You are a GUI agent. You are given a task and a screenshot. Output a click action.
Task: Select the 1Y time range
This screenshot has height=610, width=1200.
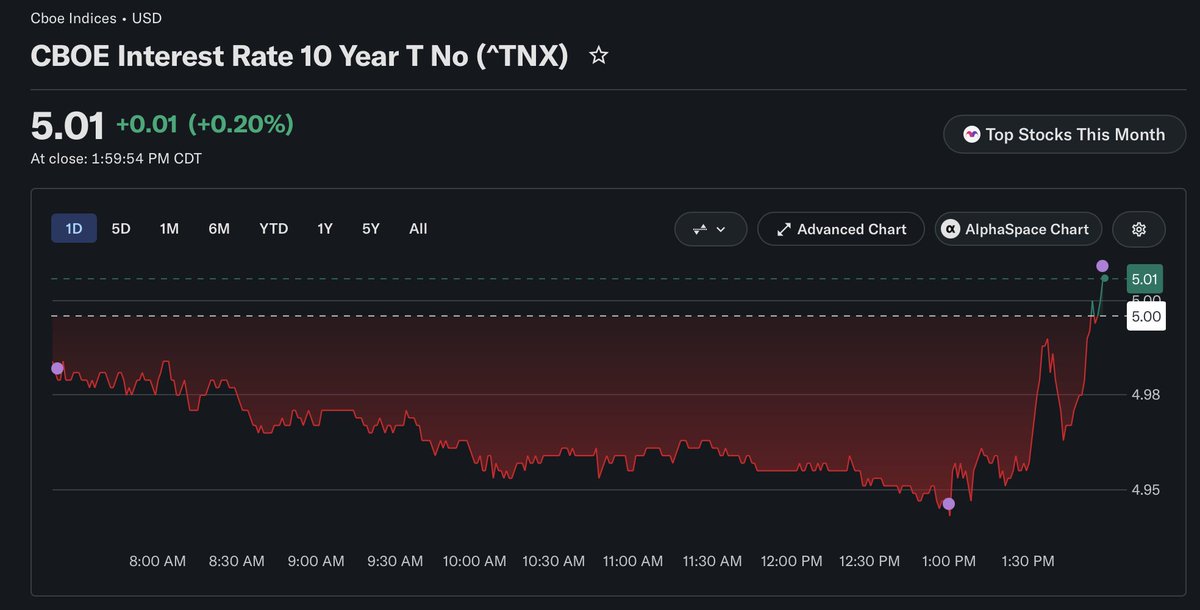[x=325, y=229]
